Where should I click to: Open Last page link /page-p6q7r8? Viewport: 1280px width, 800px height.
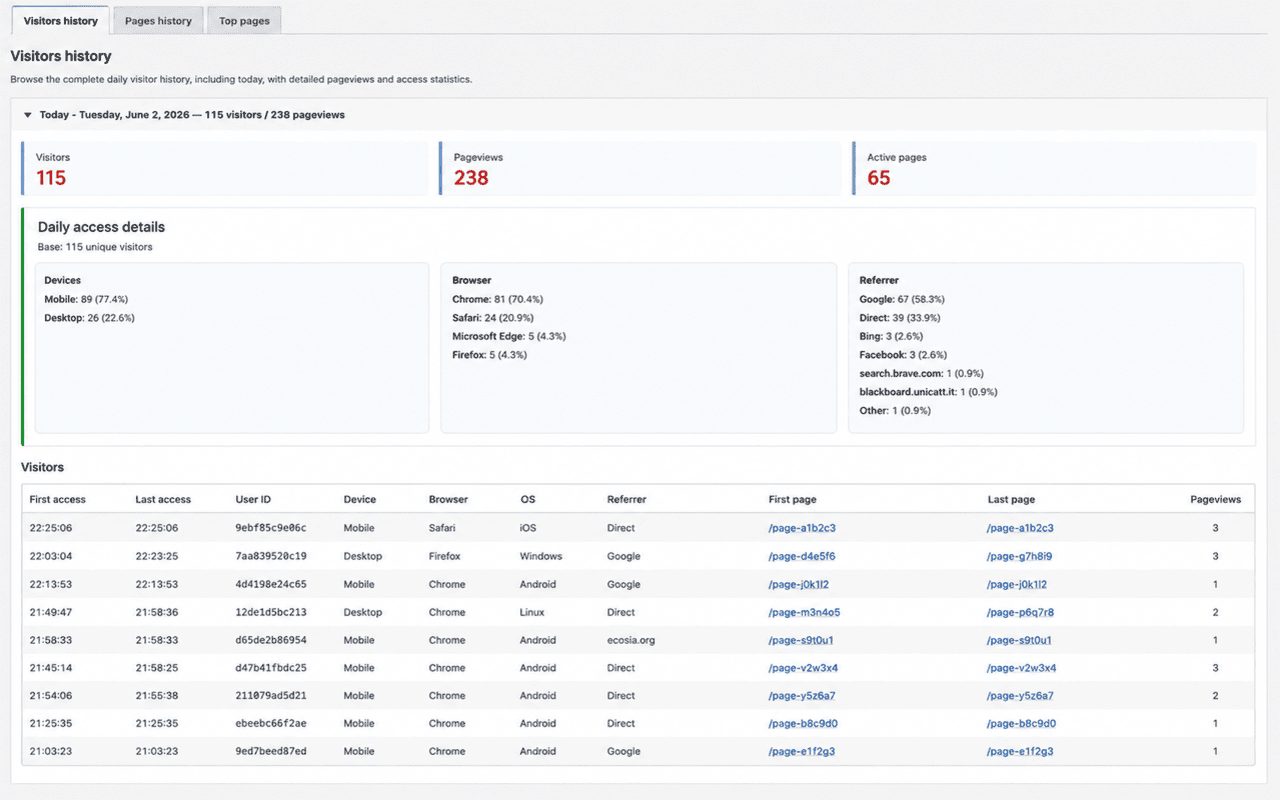pos(1019,612)
